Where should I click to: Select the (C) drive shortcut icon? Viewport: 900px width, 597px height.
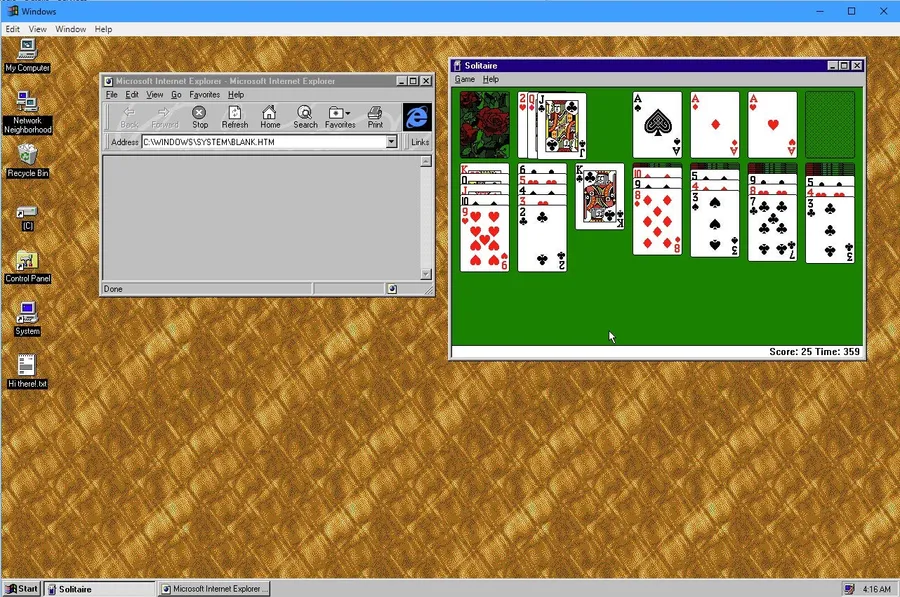27,218
